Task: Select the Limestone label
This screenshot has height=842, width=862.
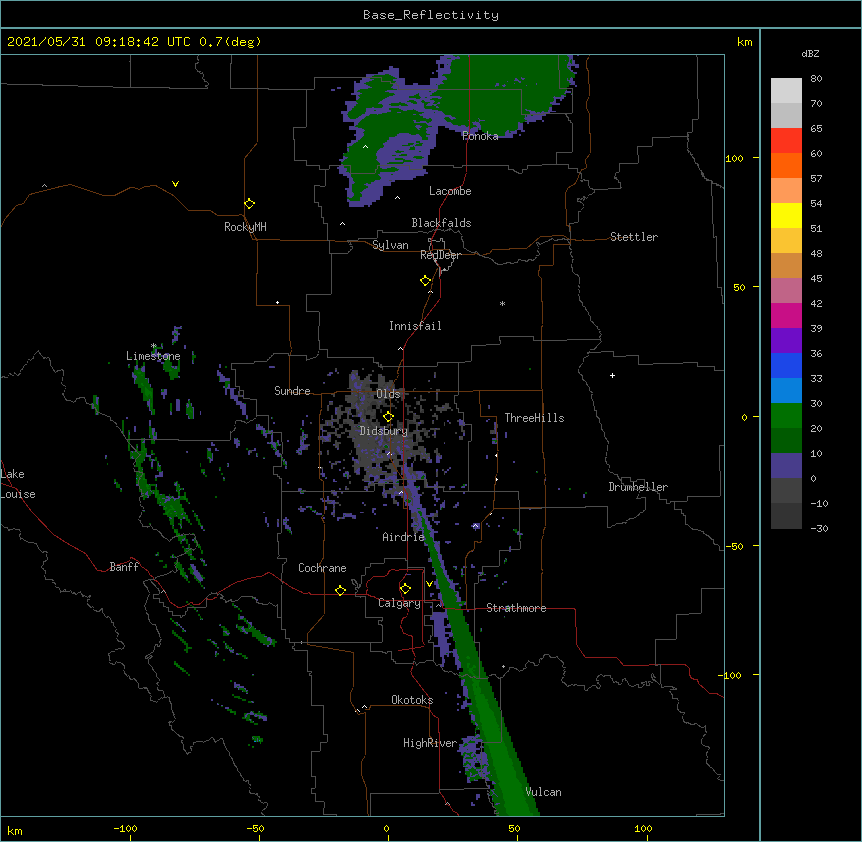Action: (x=153, y=356)
